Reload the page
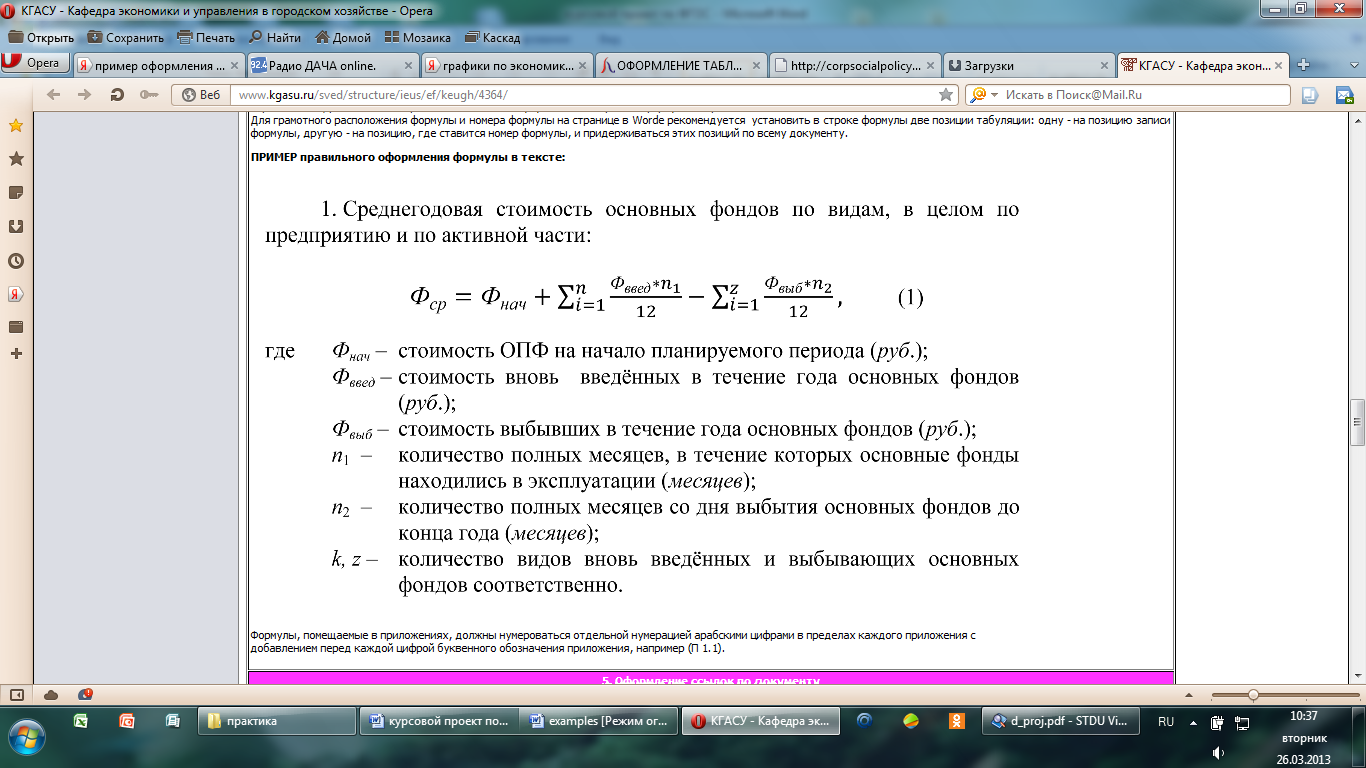 [117, 95]
